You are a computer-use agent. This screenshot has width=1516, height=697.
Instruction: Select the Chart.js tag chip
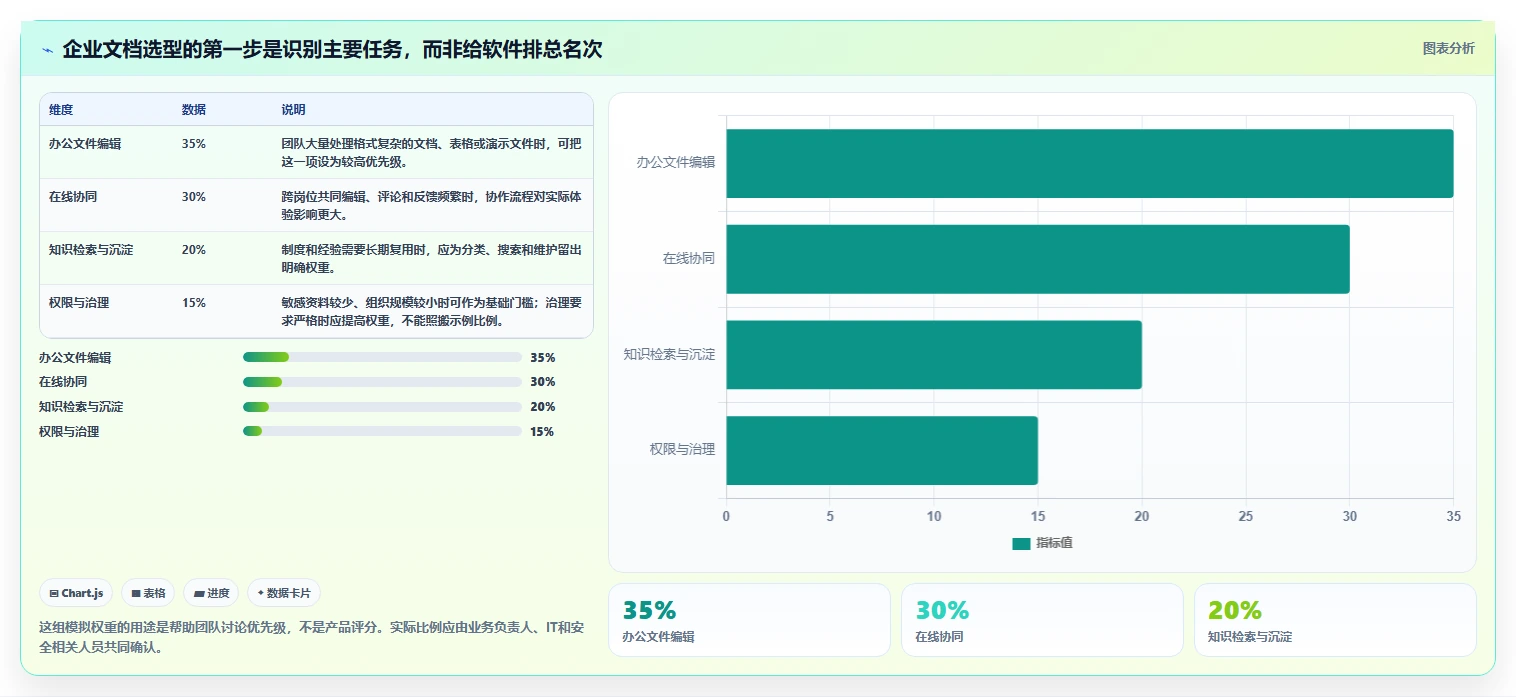tap(76, 593)
